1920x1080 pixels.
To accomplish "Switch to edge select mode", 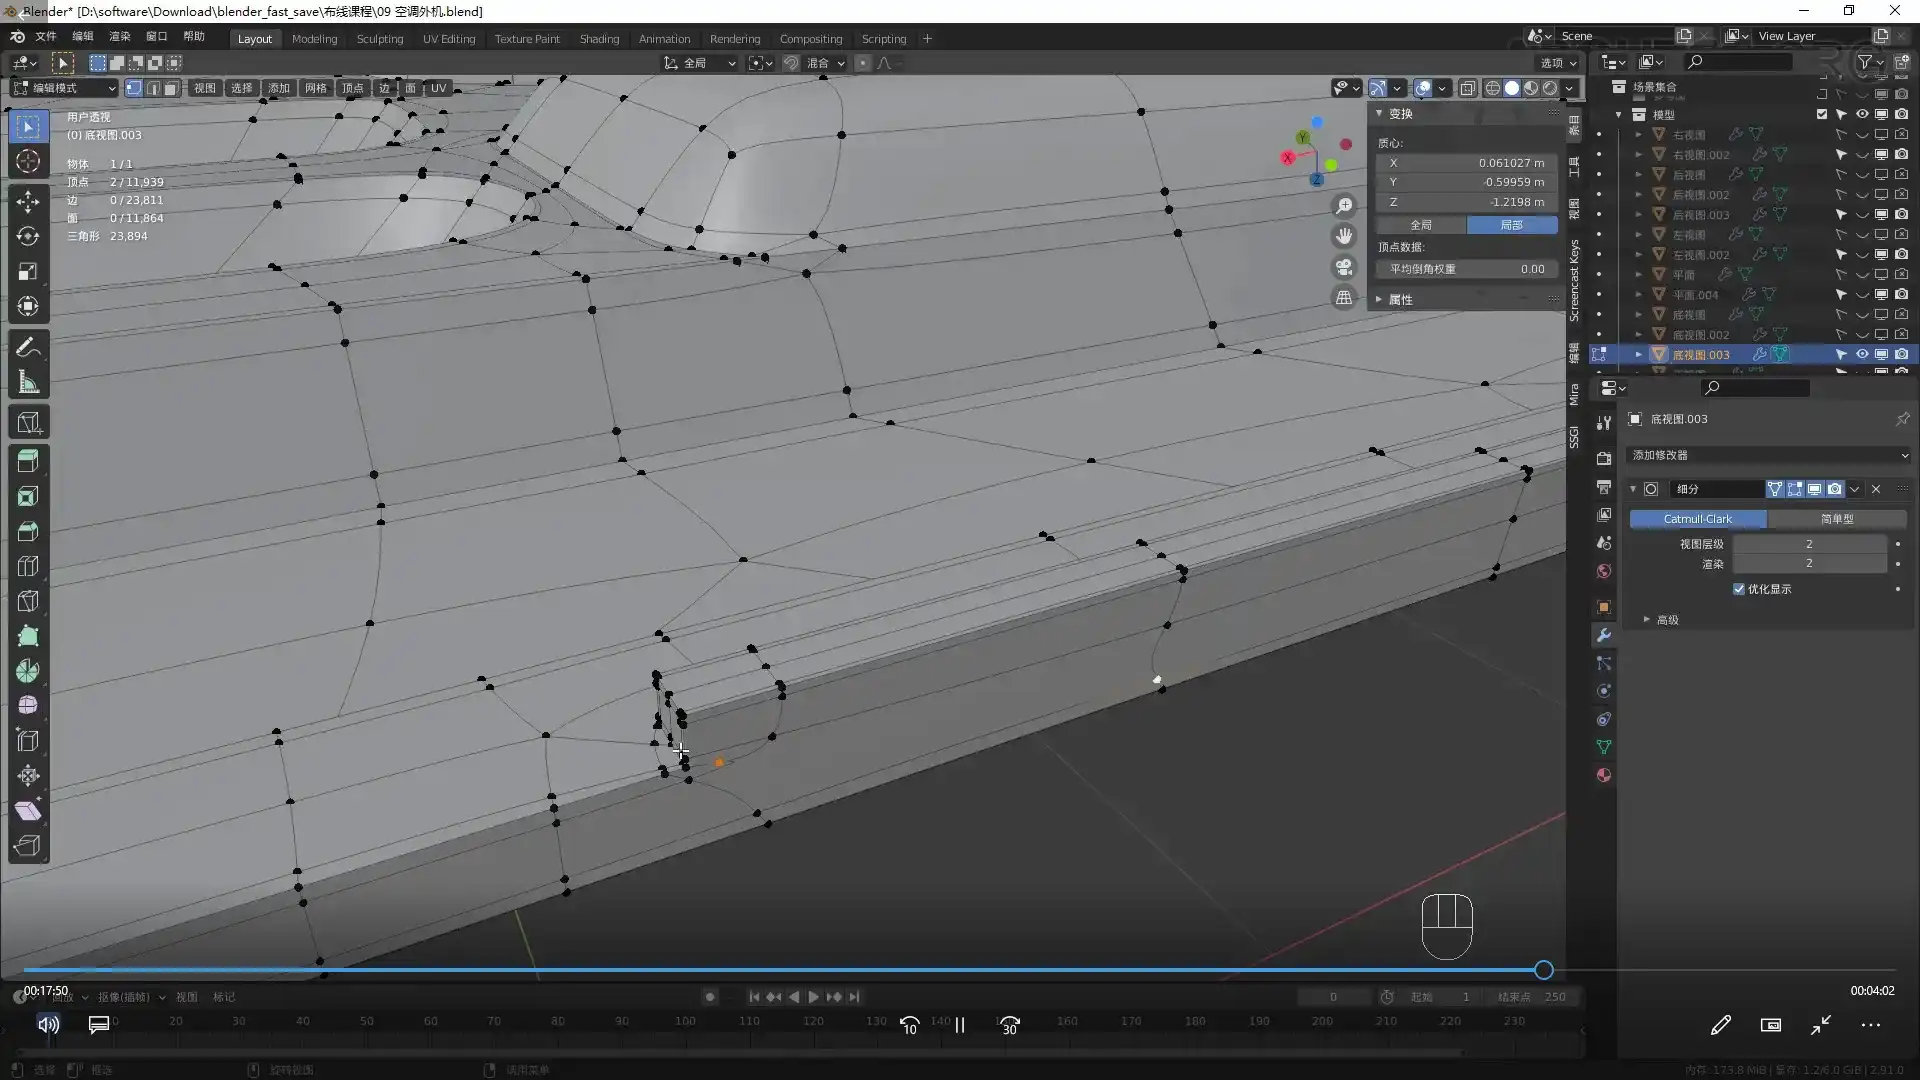I will (152, 88).
